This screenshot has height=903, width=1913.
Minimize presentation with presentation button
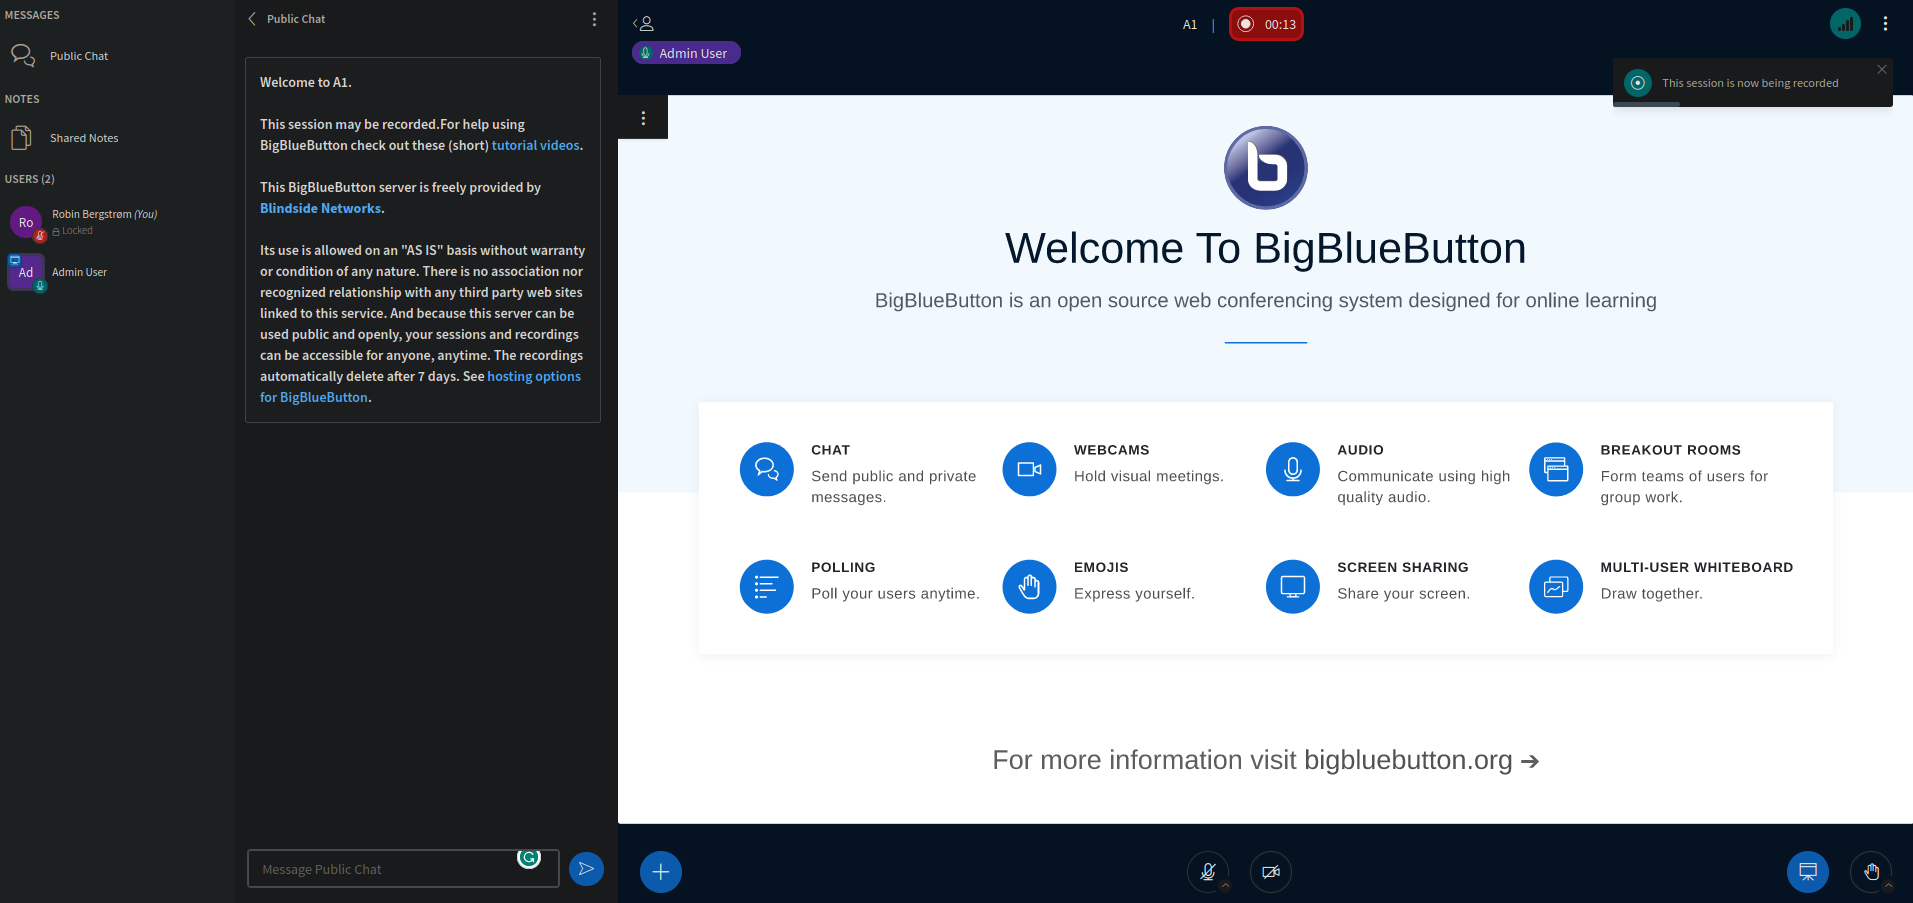1808,872
